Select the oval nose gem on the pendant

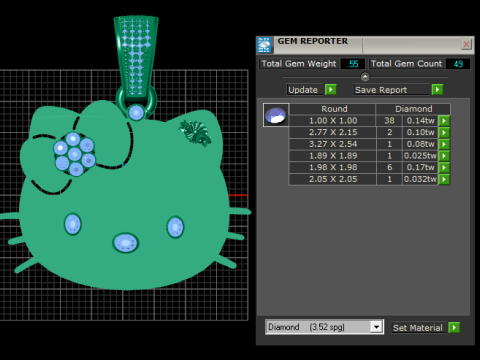pos(125,243)
